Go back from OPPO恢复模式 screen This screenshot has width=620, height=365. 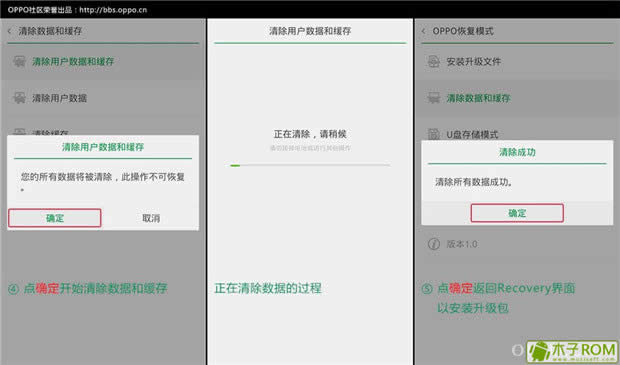coord(424,31)
